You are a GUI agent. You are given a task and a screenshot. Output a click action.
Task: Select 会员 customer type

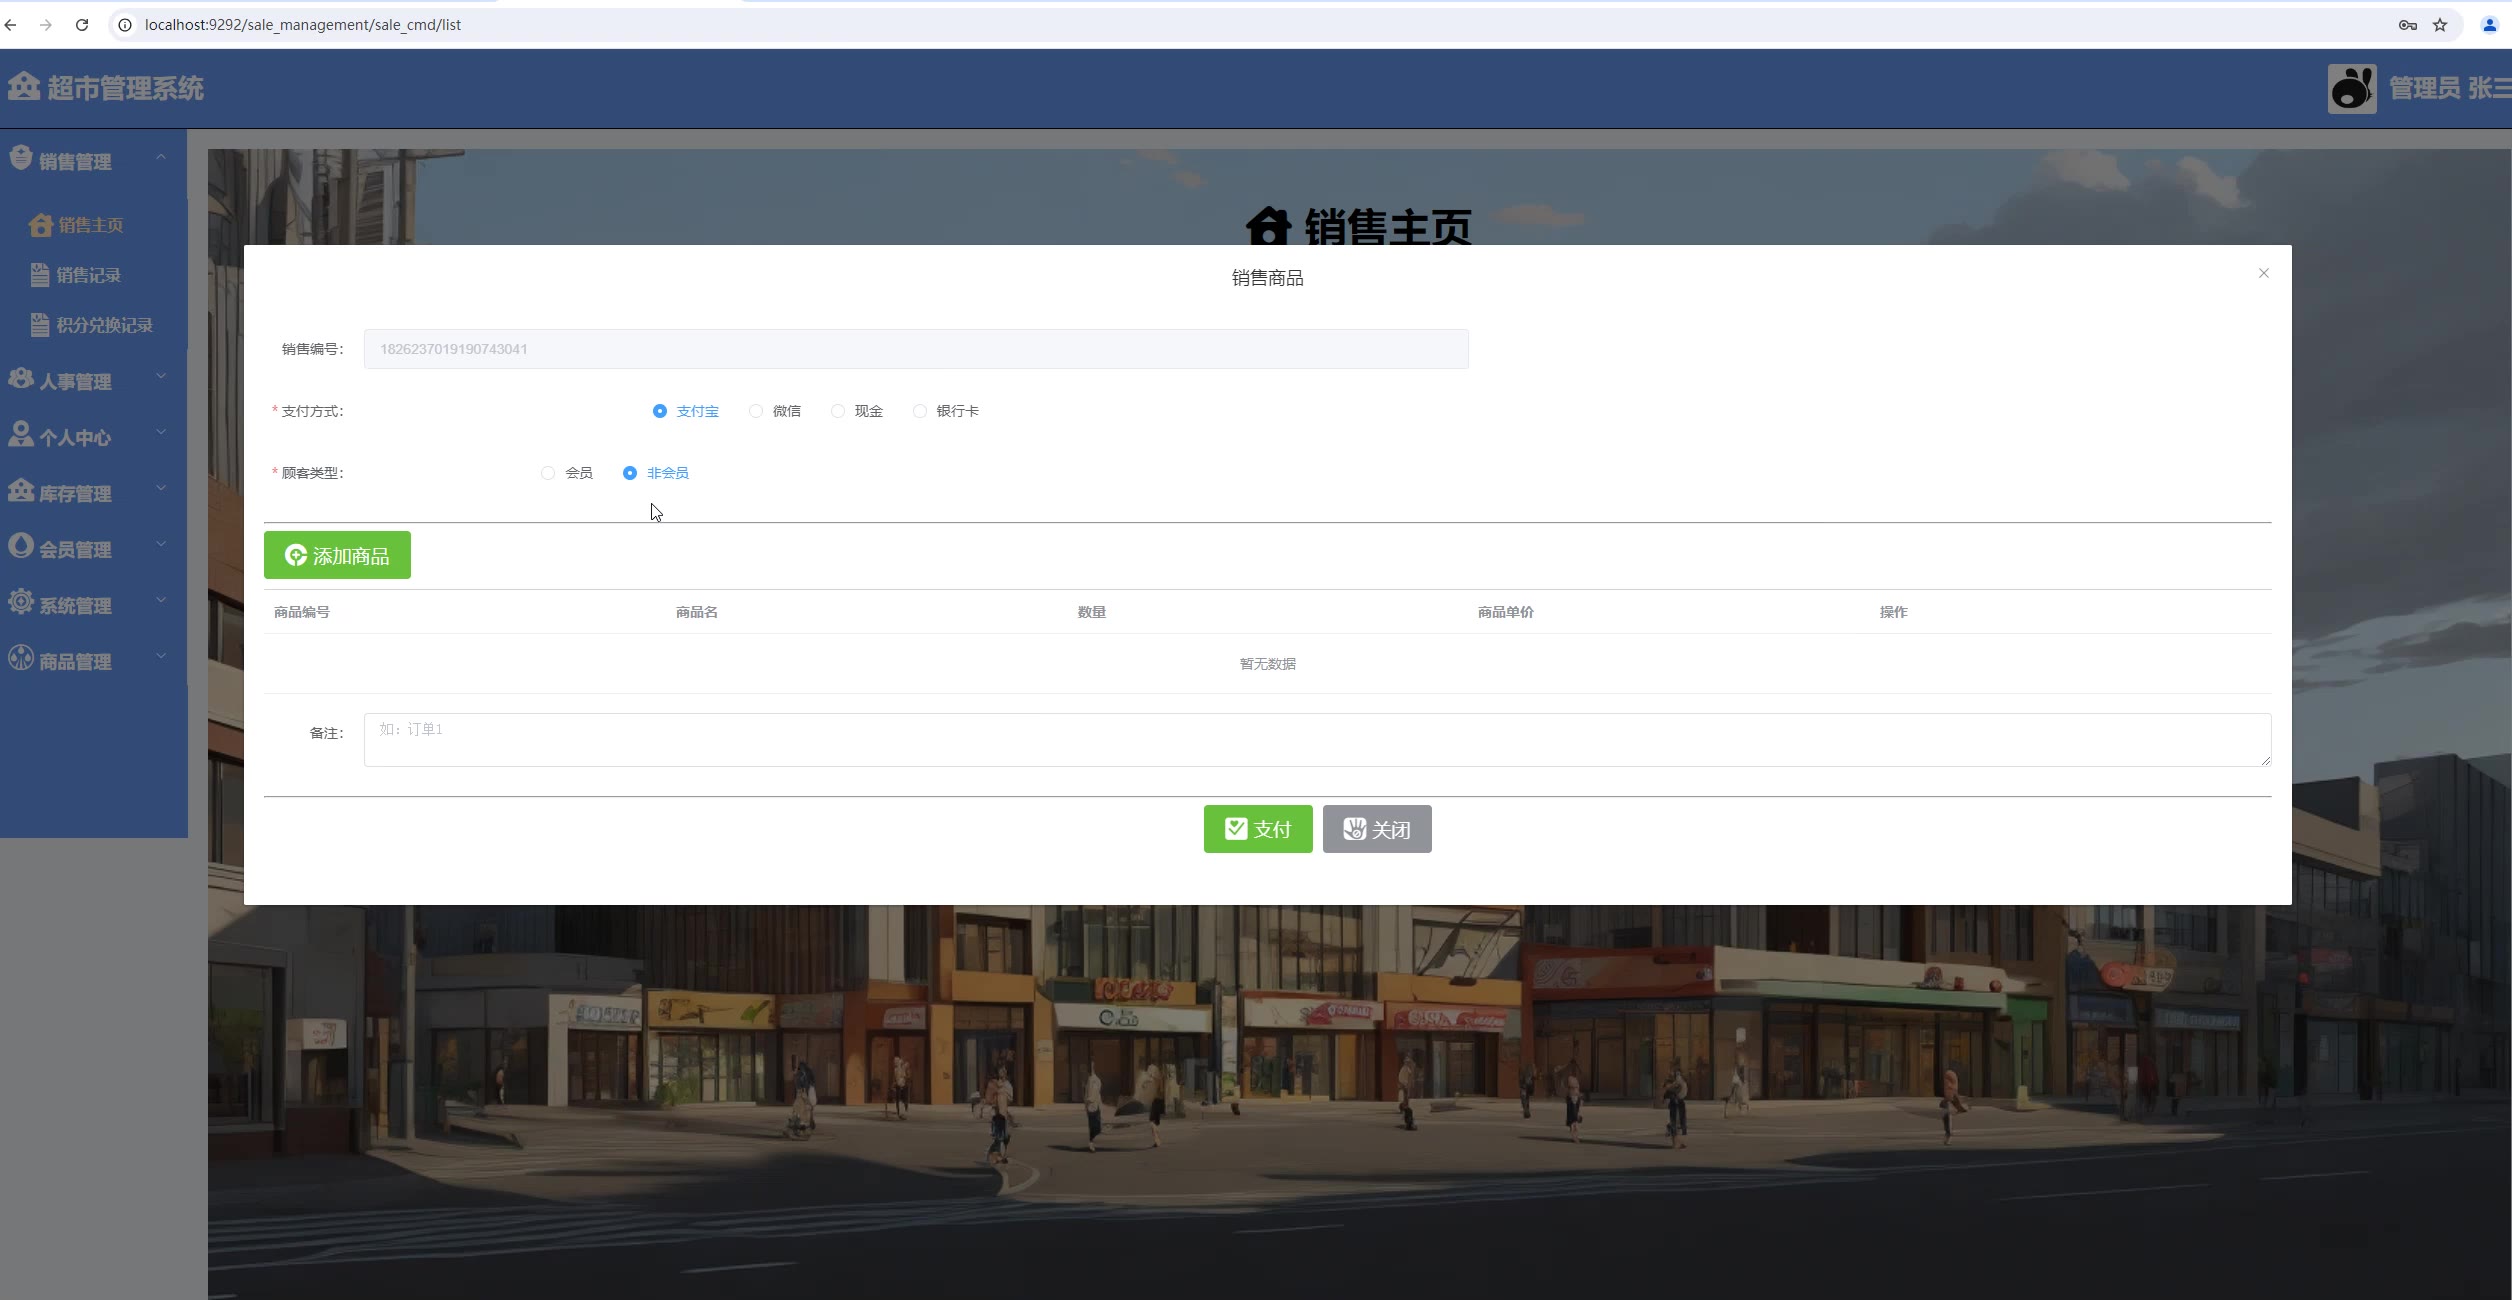pyautogui.click(x=548, y=473)
